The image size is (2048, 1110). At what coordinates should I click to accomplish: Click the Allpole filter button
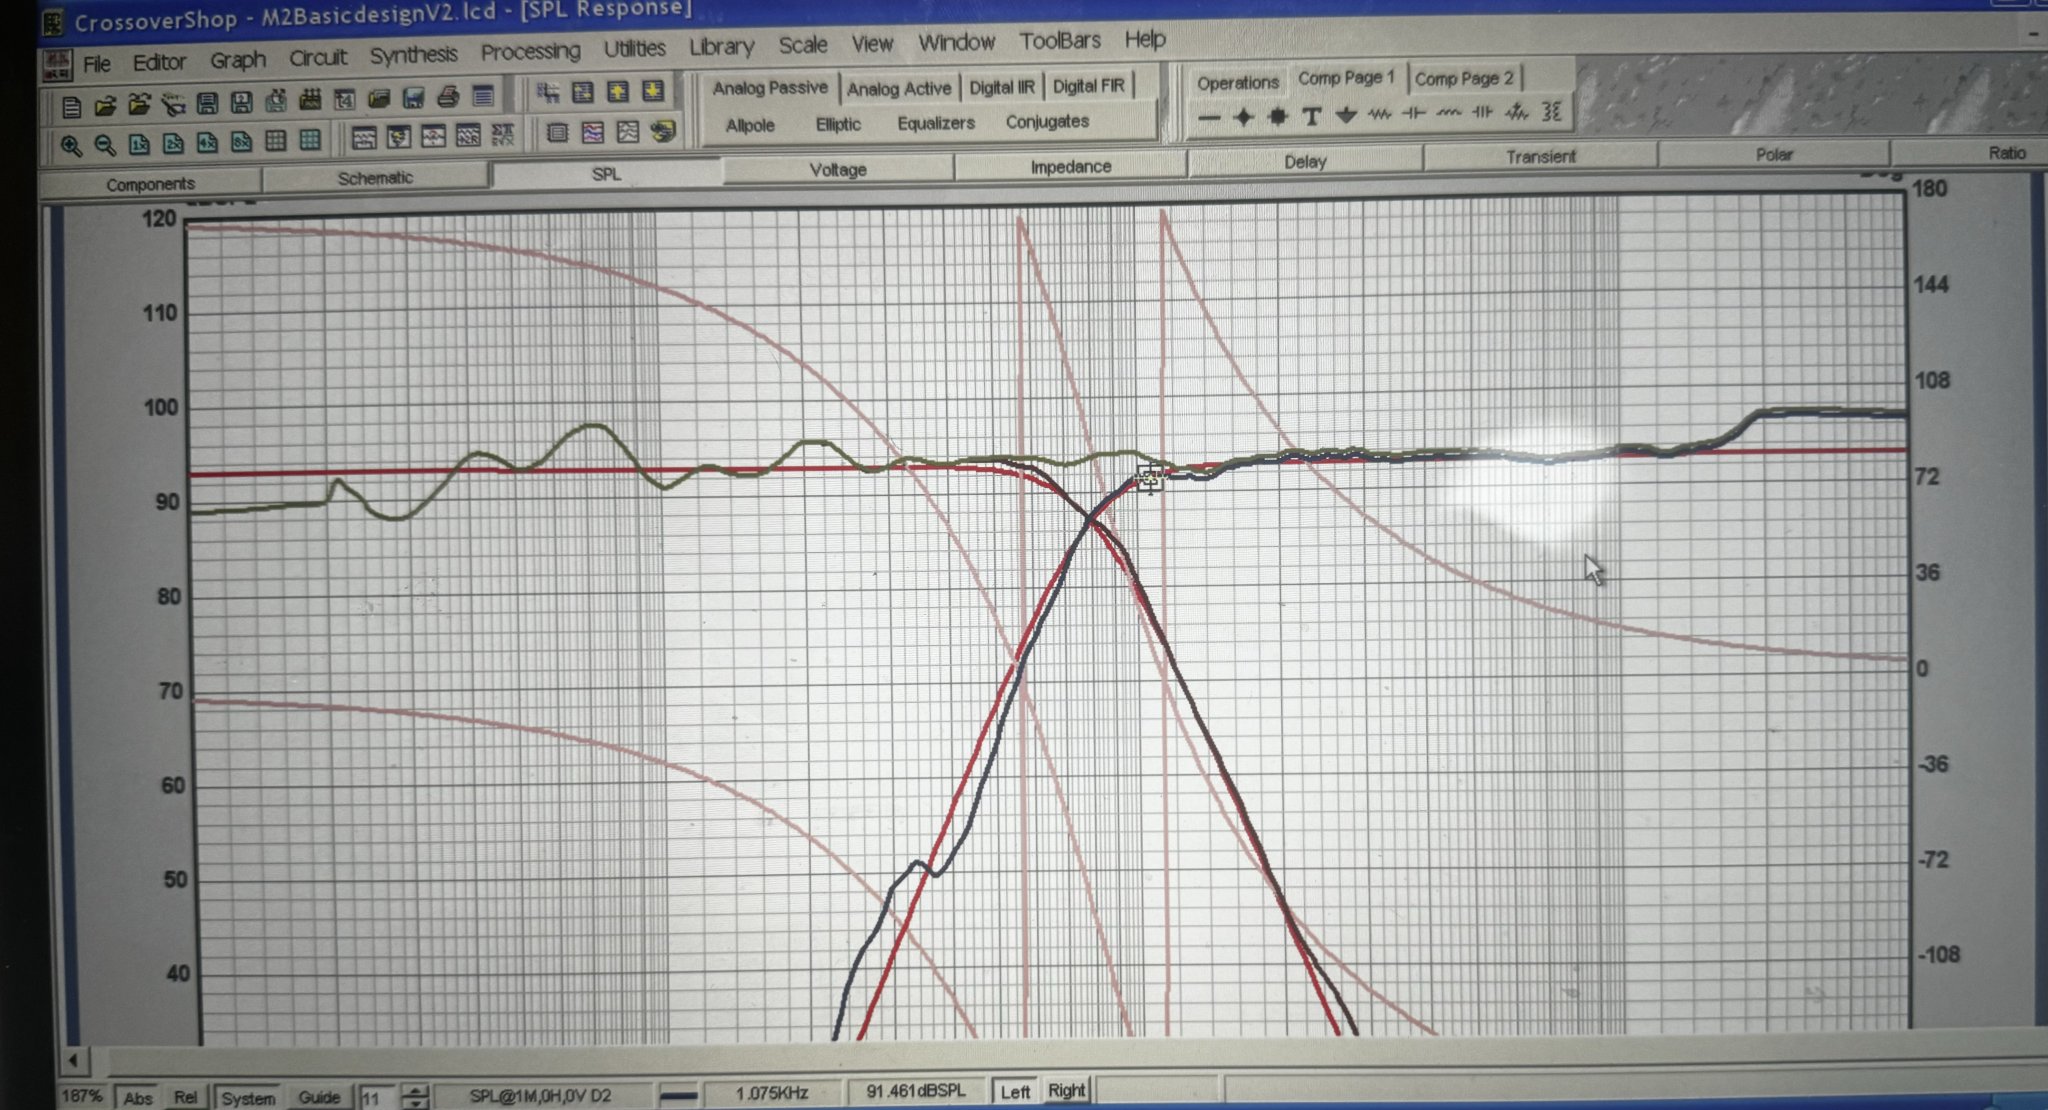click(750, 125)
